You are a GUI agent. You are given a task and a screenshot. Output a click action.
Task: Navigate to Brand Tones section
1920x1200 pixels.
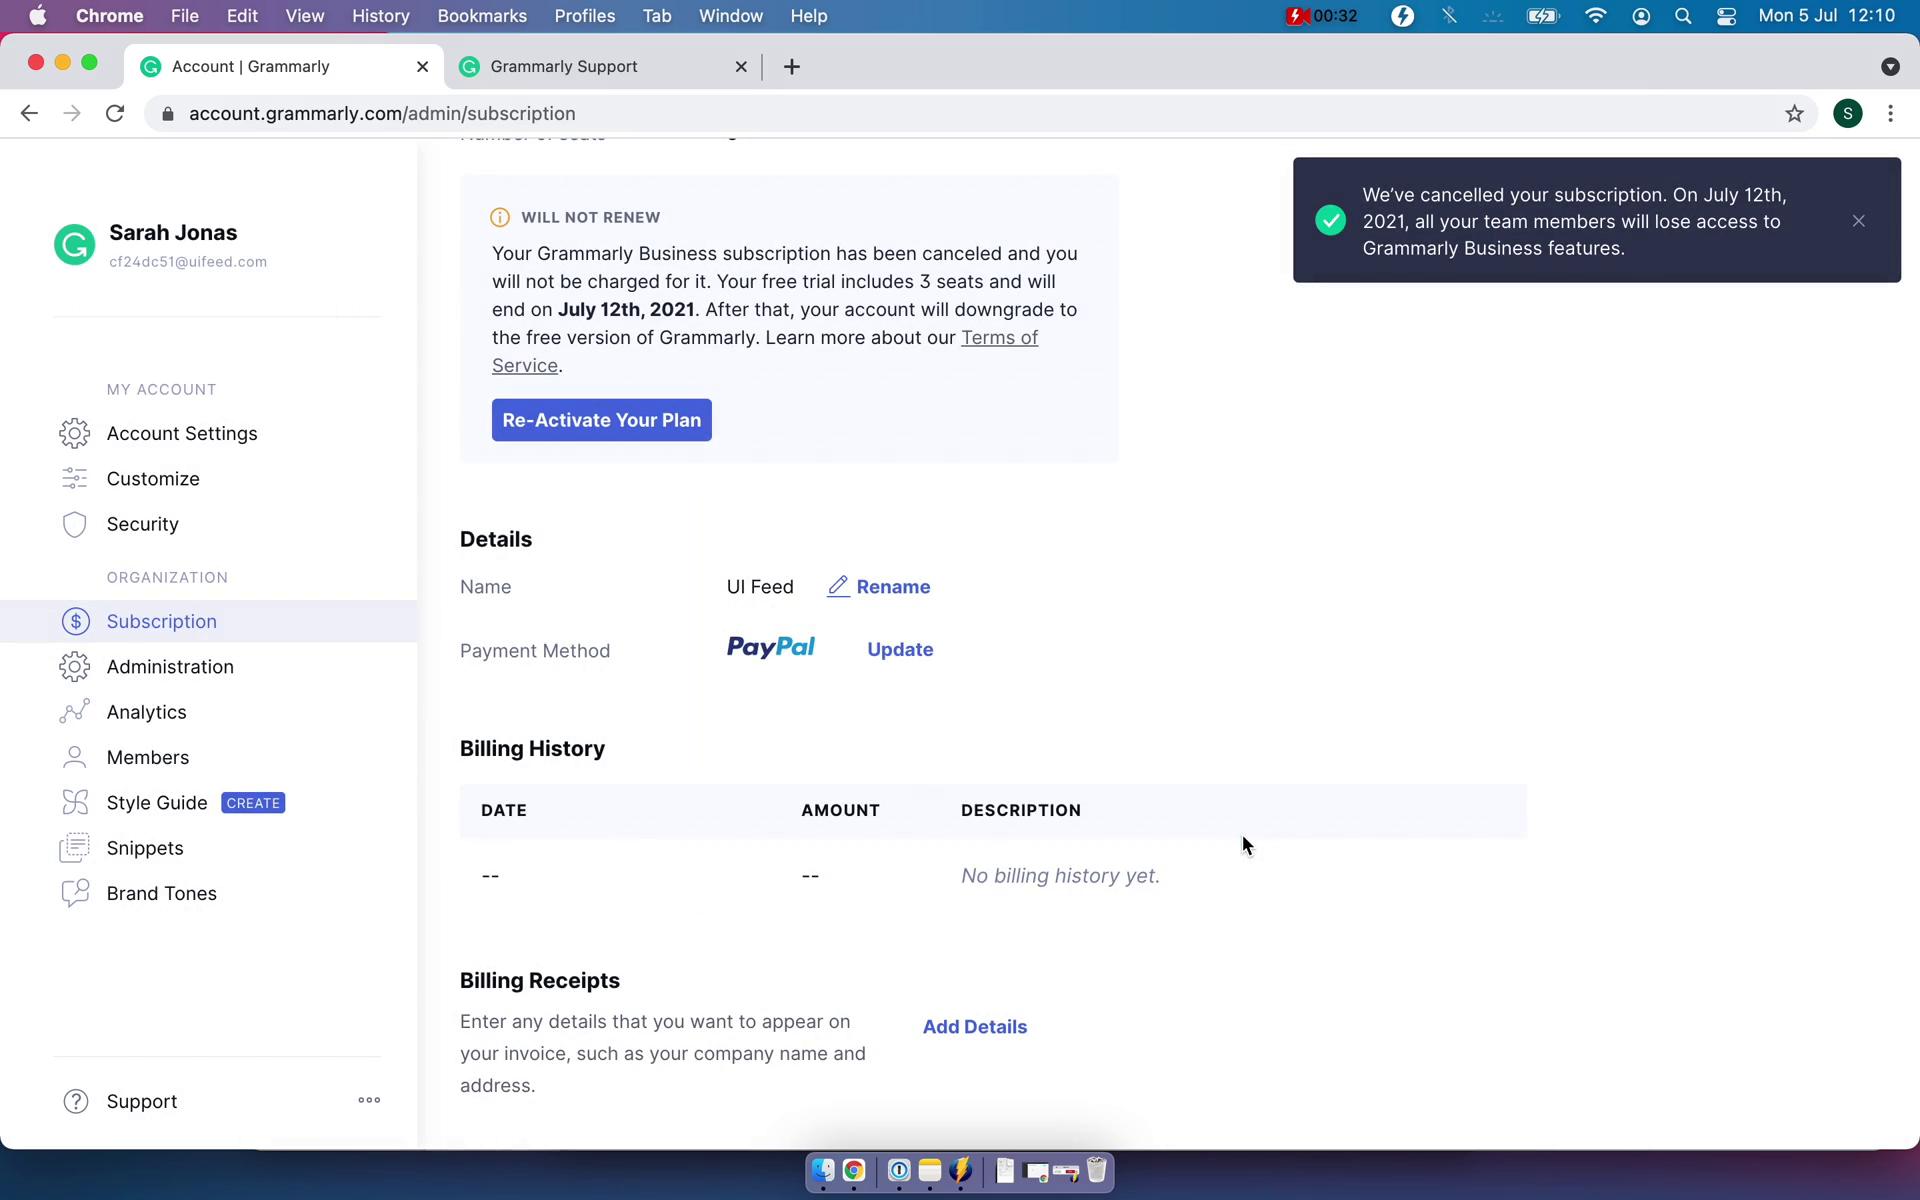click(x=162, y=893)
